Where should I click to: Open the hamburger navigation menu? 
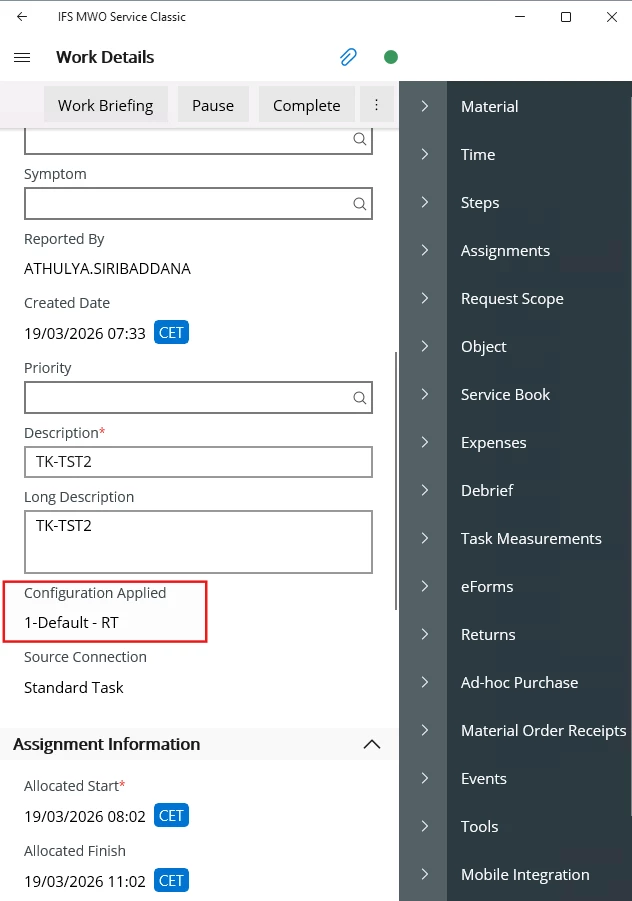tap(22, 58)
